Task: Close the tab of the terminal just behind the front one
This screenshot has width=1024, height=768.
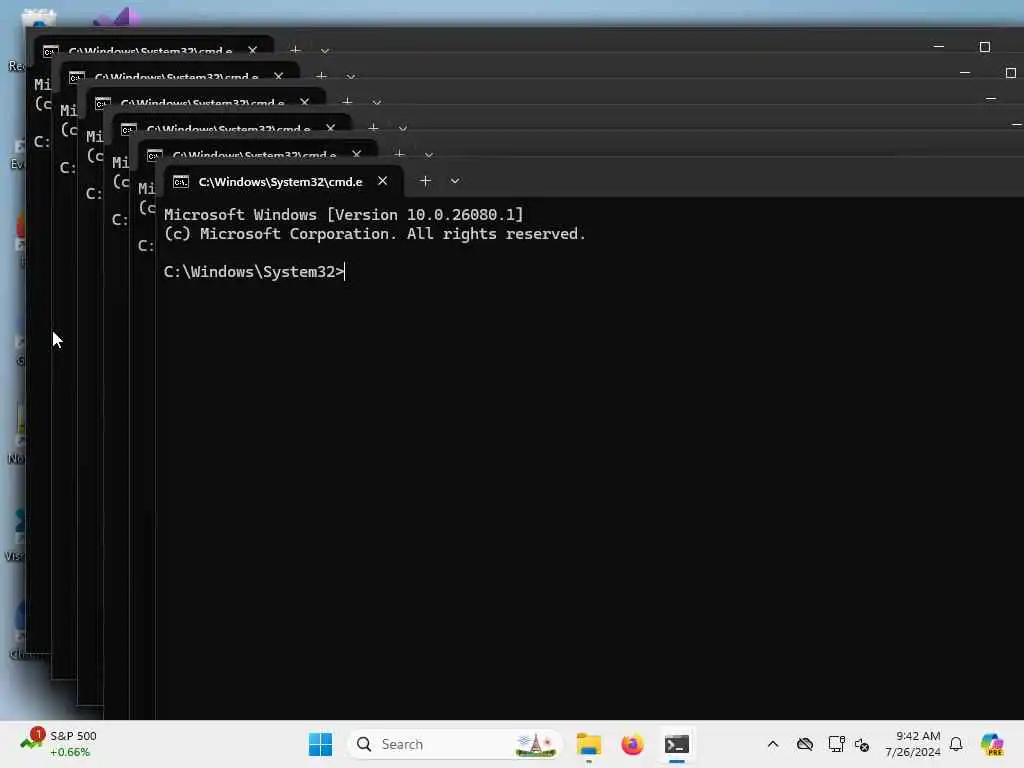Action: 357,154
